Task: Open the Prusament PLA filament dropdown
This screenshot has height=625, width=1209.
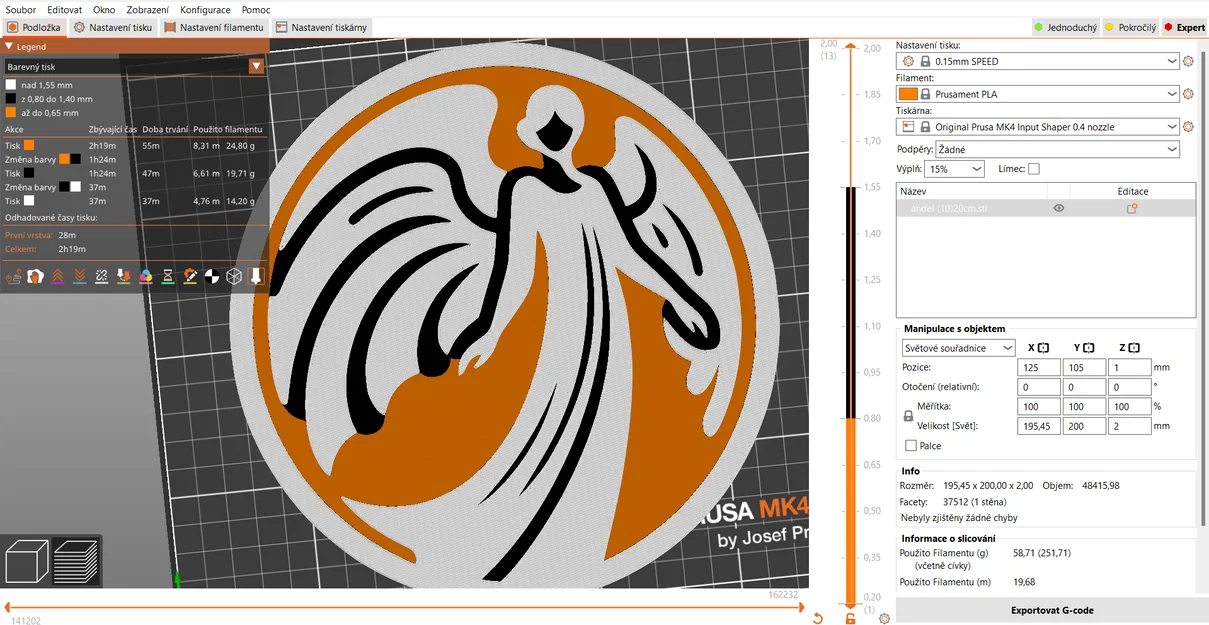Action: 1040,94
